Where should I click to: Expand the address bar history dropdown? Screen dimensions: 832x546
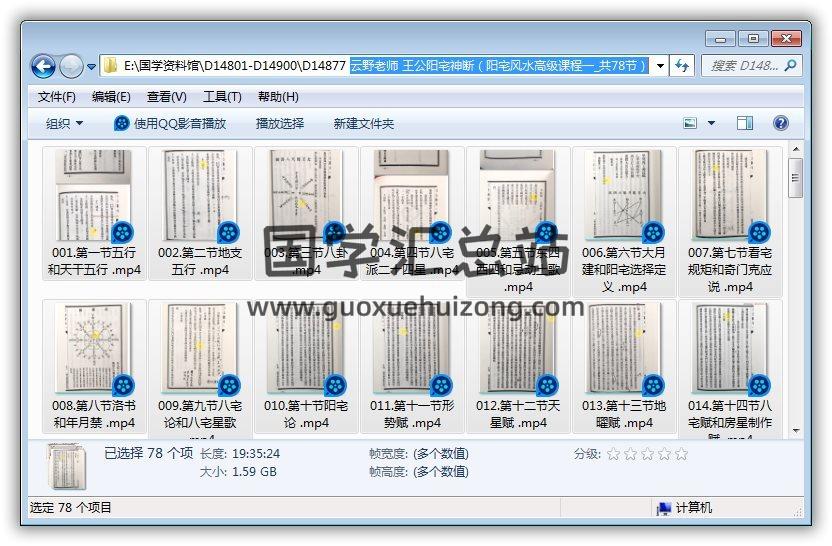(x=660, y=66)
